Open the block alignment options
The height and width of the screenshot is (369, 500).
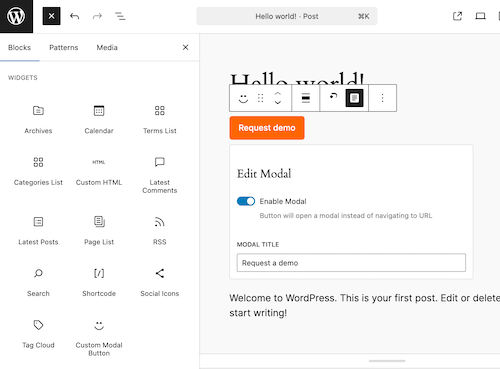(x=306, y=98)
